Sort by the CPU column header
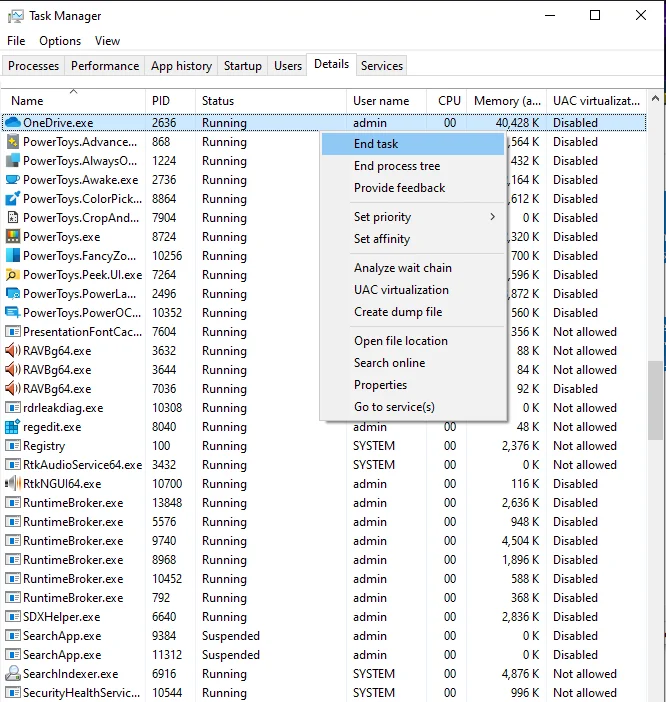 click(447, 101)
